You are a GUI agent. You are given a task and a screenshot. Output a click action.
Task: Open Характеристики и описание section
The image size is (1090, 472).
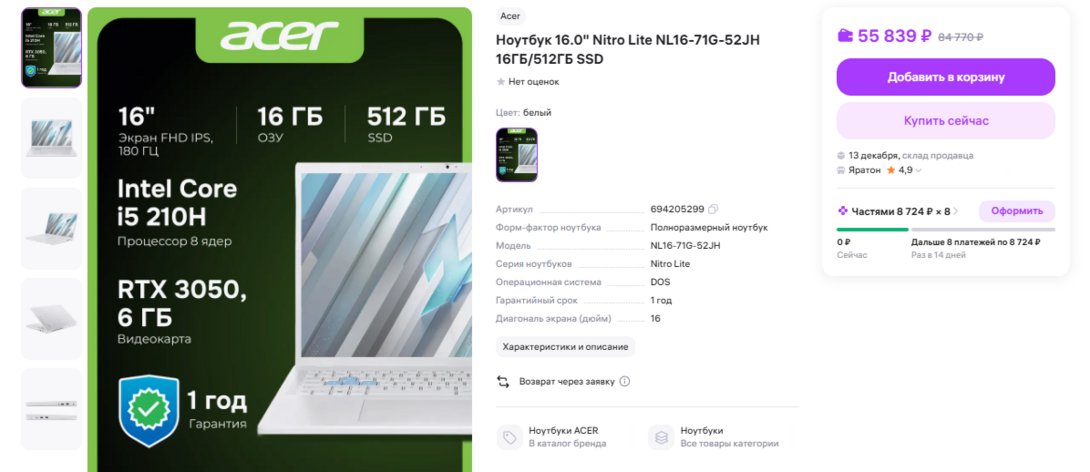(x=565, y=346)
